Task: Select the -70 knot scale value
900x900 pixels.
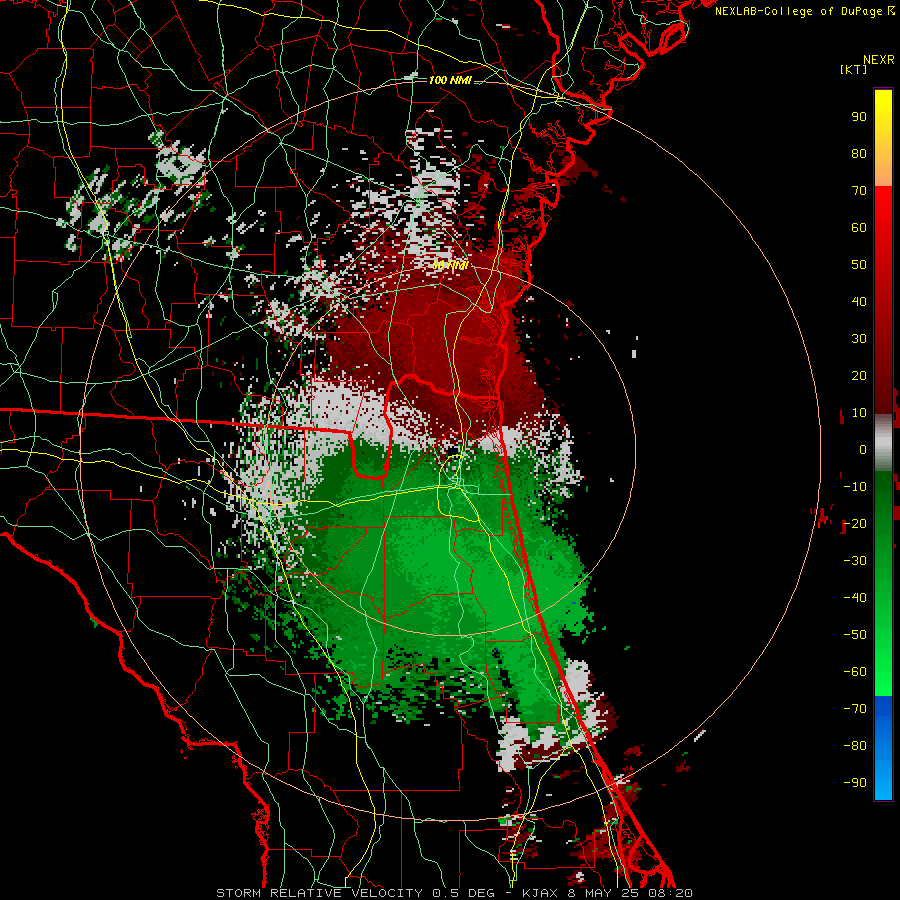Action: (855, 709)
